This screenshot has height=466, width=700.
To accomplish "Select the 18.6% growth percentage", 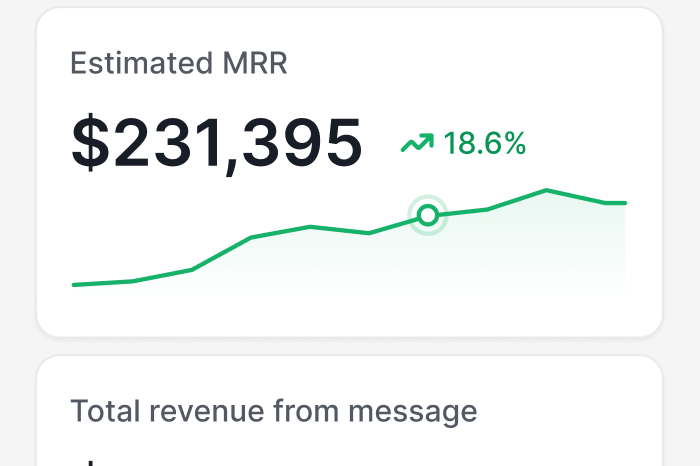I will (484, 143).
